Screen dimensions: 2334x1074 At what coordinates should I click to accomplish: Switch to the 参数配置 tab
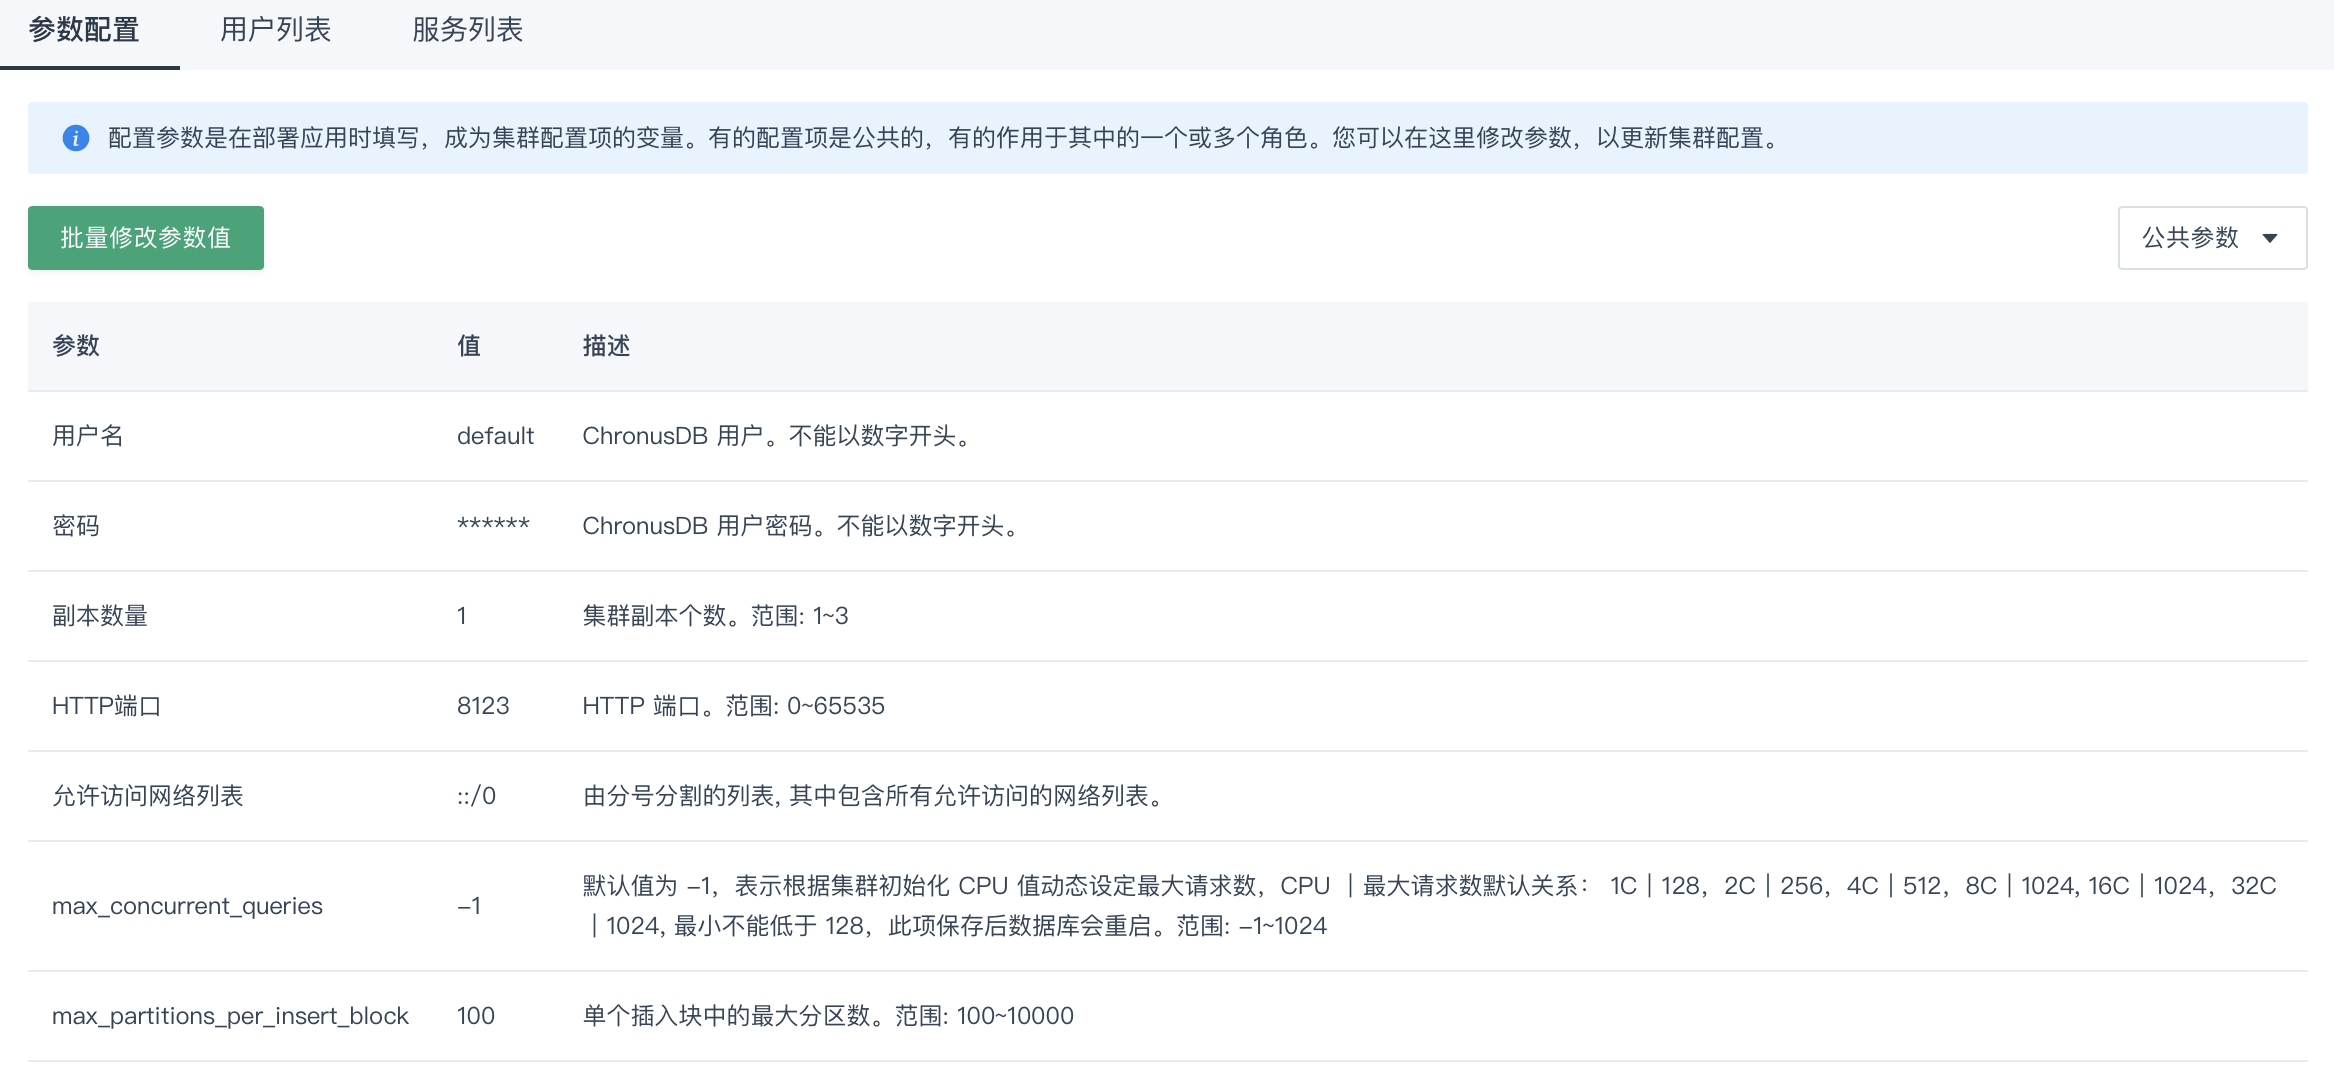click(x=84, y=30)
